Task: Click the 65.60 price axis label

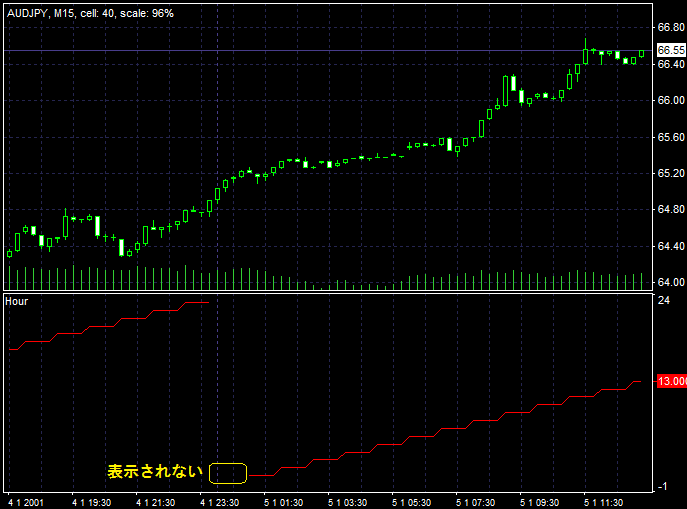Action: tap(671, 137)
